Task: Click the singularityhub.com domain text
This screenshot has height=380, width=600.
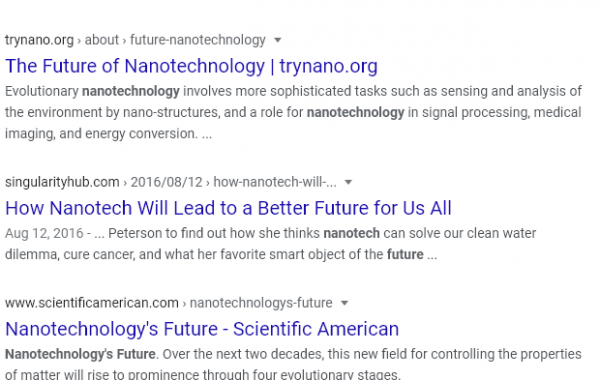Action: pos(62,182)
